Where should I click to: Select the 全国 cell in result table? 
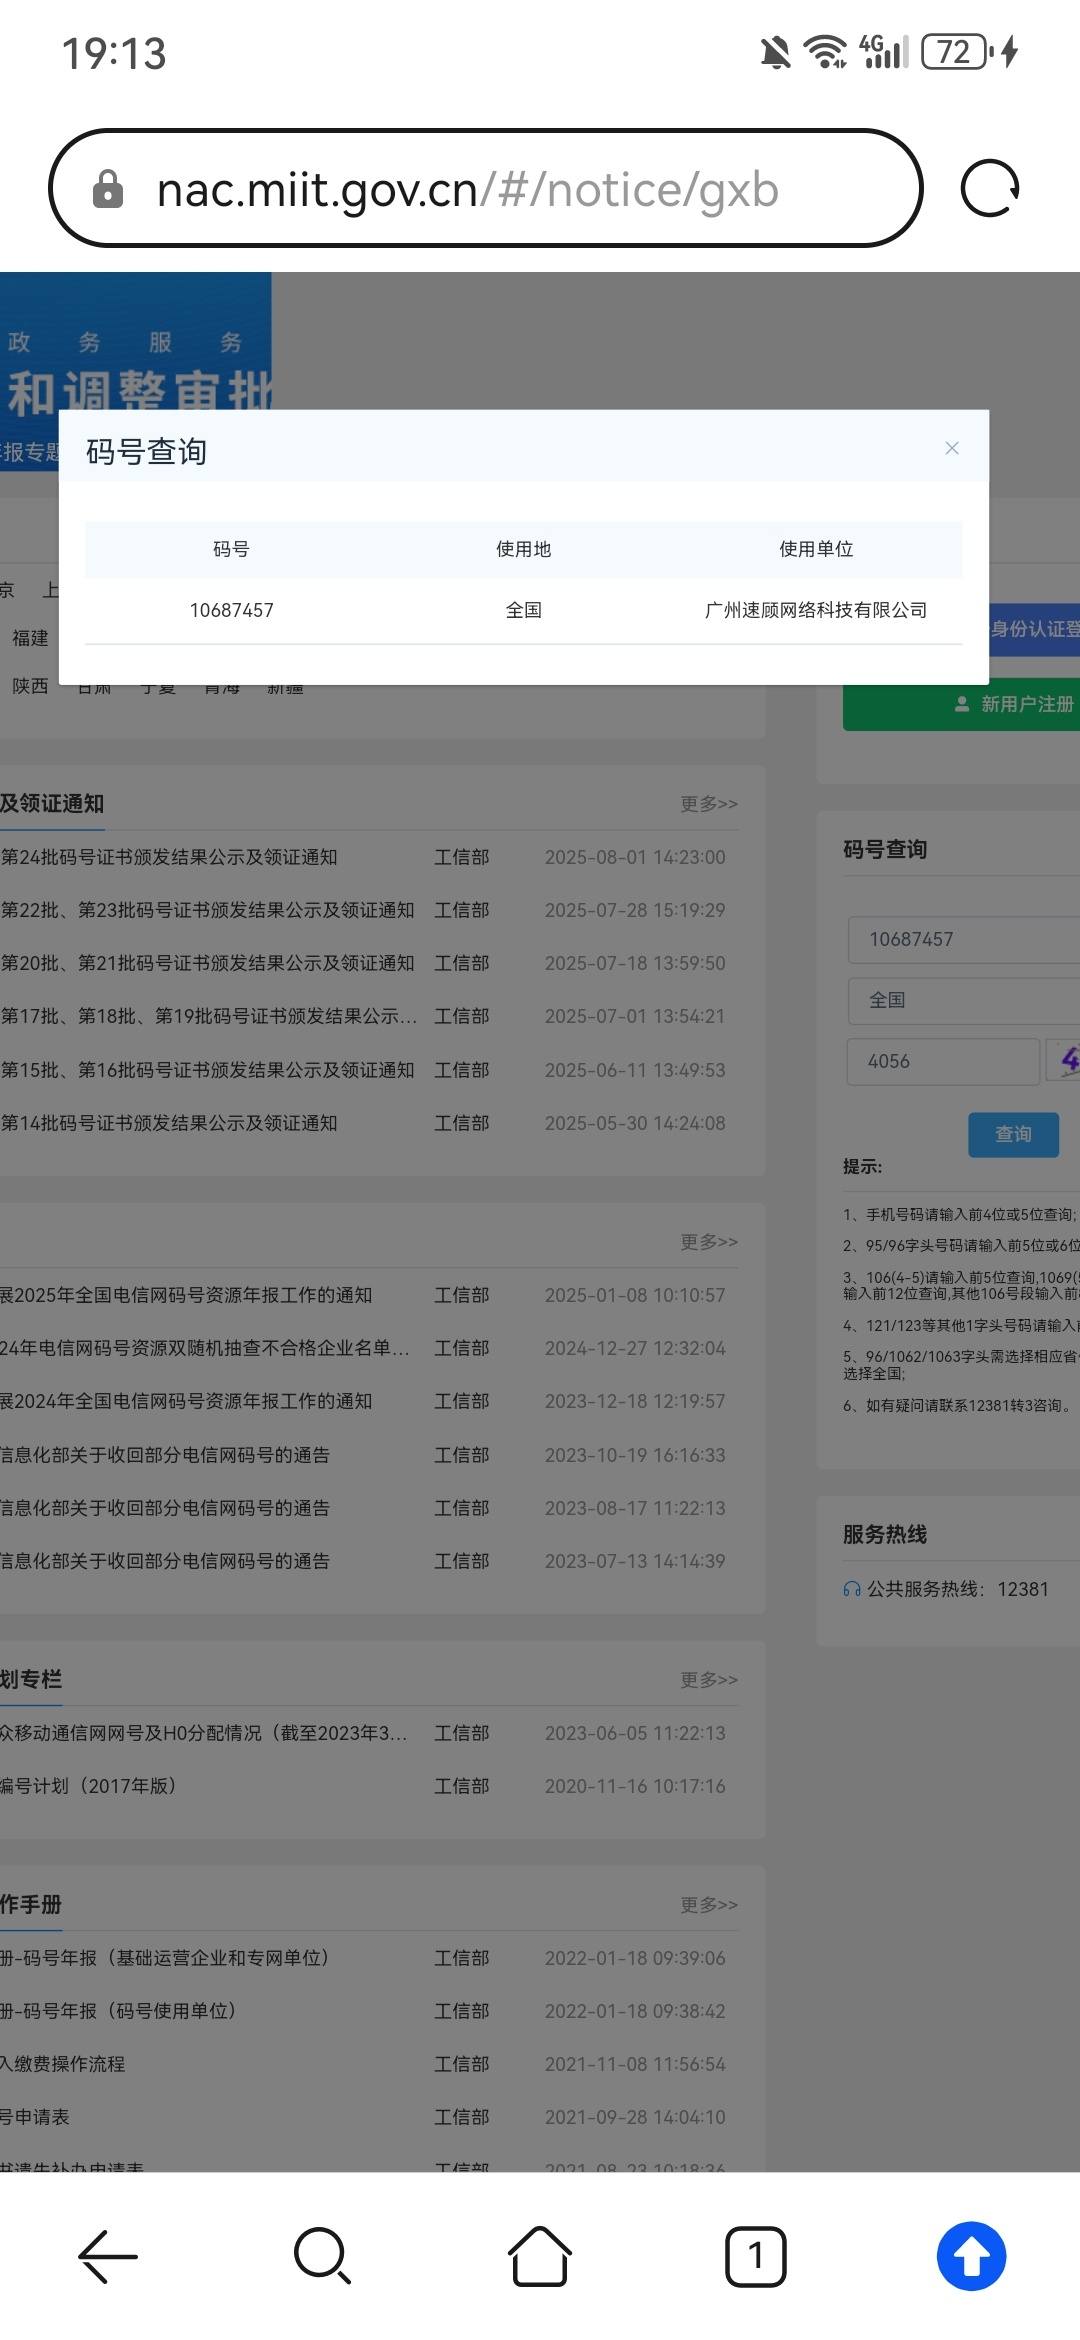[524, 610]
